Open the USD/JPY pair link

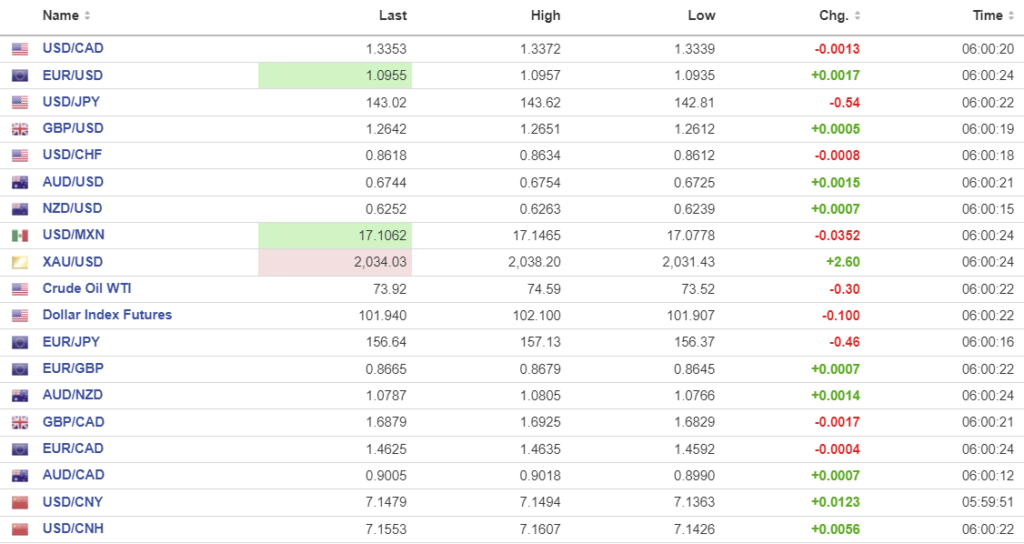(x=71, y=102)
